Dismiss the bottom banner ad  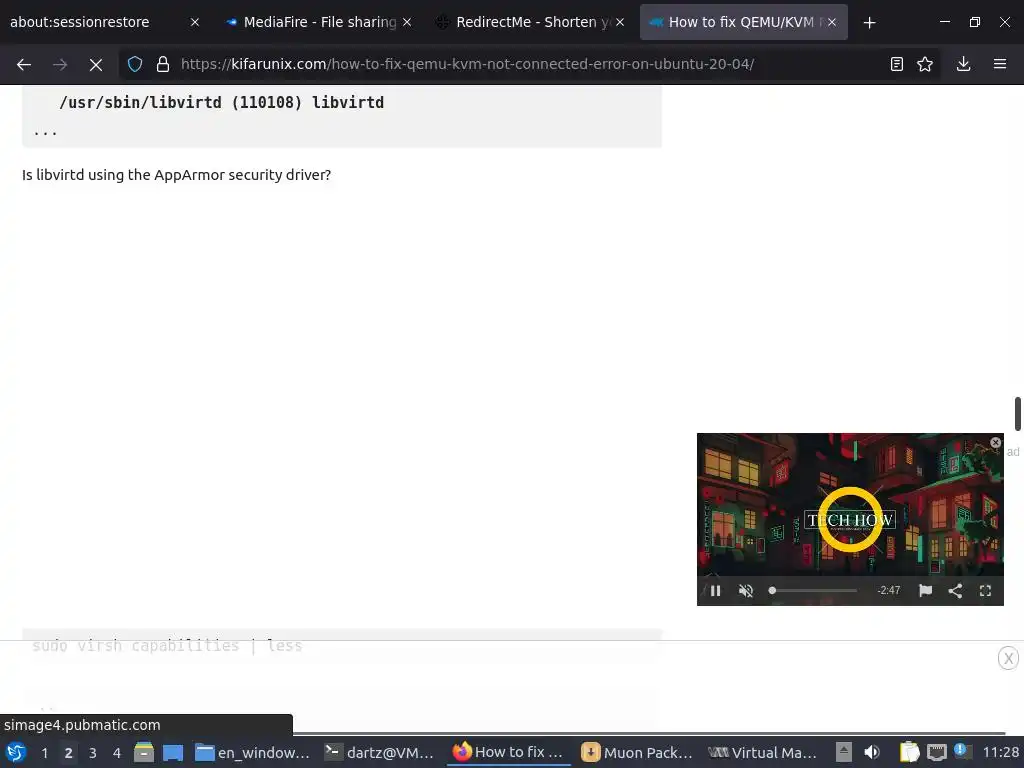pyautogui.click(x=1008, y=658)
